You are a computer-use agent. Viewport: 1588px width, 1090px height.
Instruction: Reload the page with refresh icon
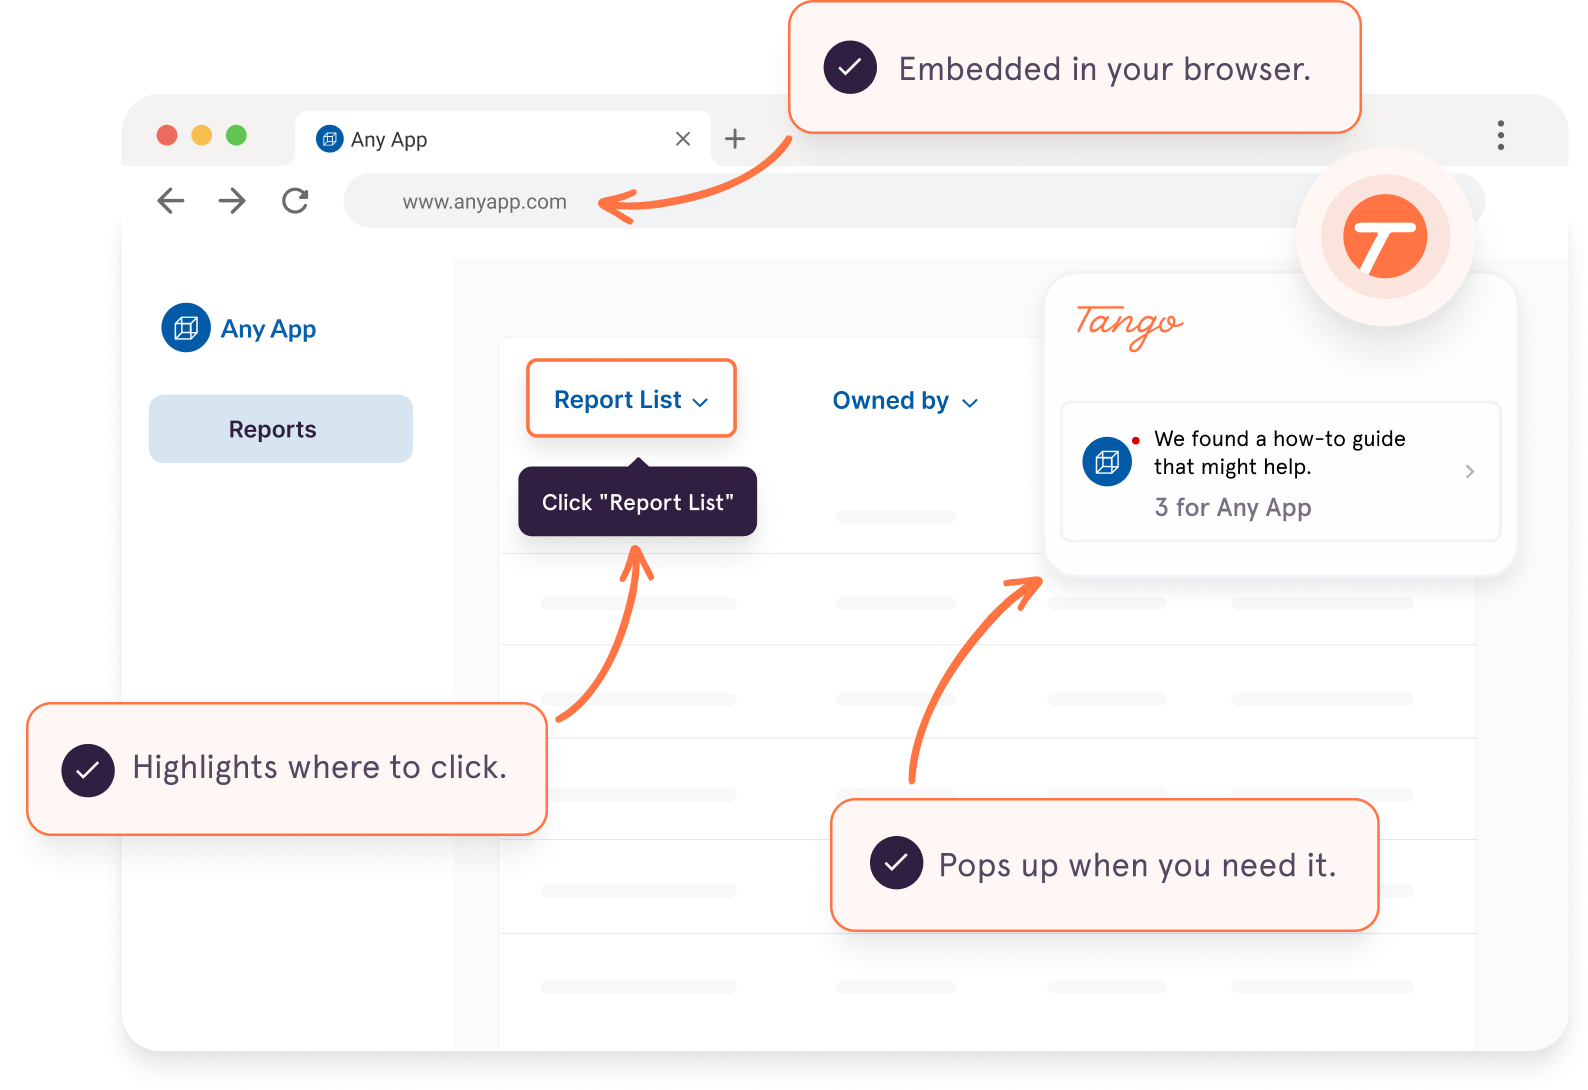pos(295,201)
